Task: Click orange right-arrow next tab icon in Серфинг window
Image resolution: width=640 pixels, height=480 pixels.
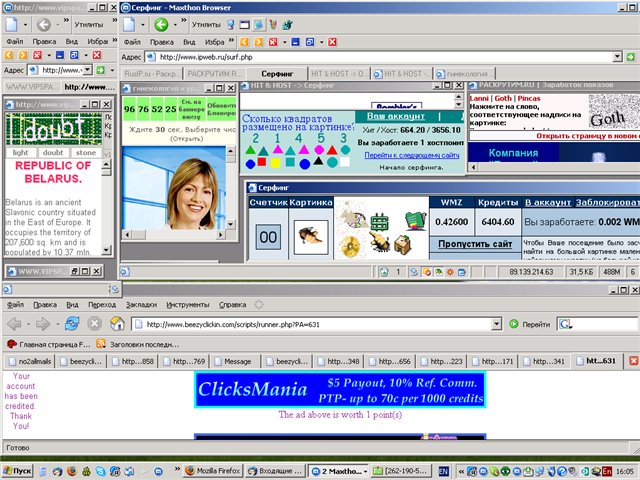Action: point(259,42)
